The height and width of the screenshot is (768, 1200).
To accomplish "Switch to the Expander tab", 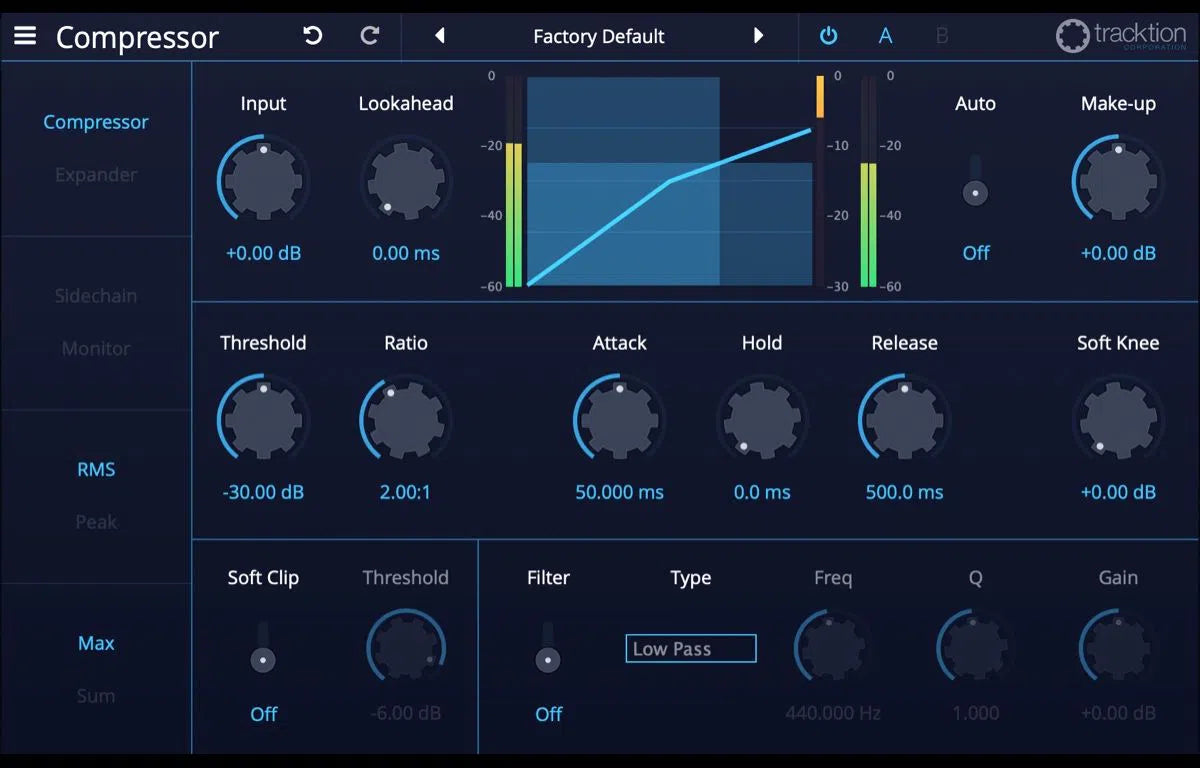I will [x=95, y=174].
